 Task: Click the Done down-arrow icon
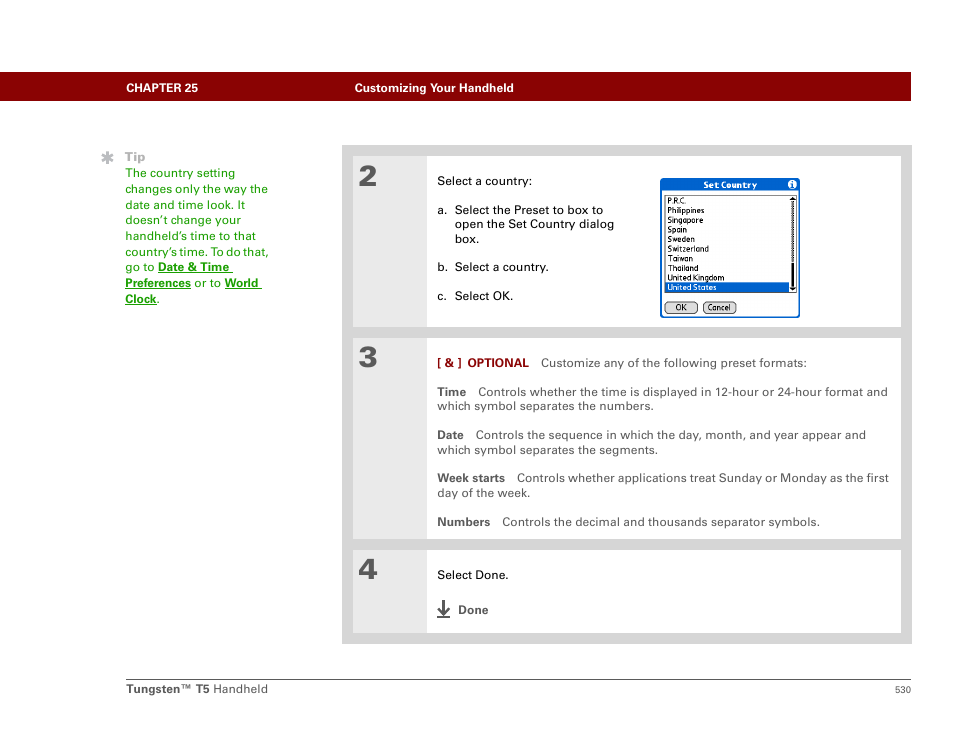[444, 609]
